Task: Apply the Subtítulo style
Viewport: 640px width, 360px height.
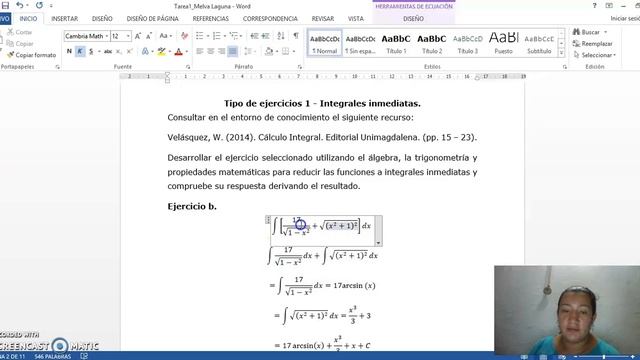Action: pyautogui.click(x=539, y=43)
